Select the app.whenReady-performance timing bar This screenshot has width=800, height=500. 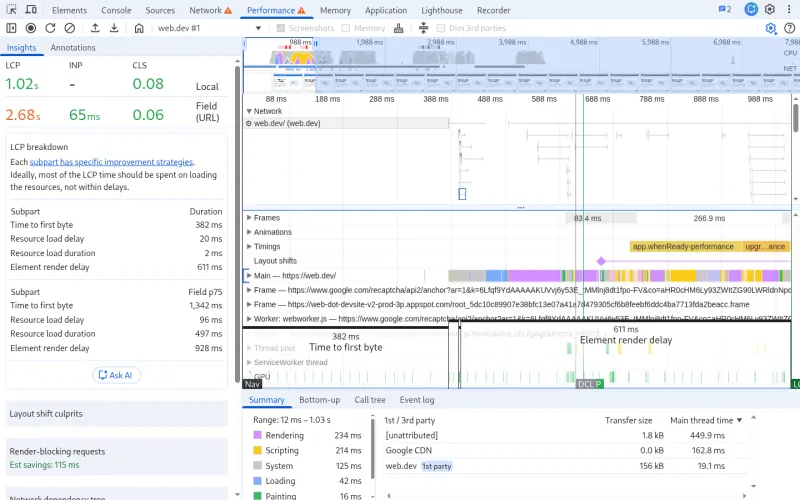click(686, 246)
